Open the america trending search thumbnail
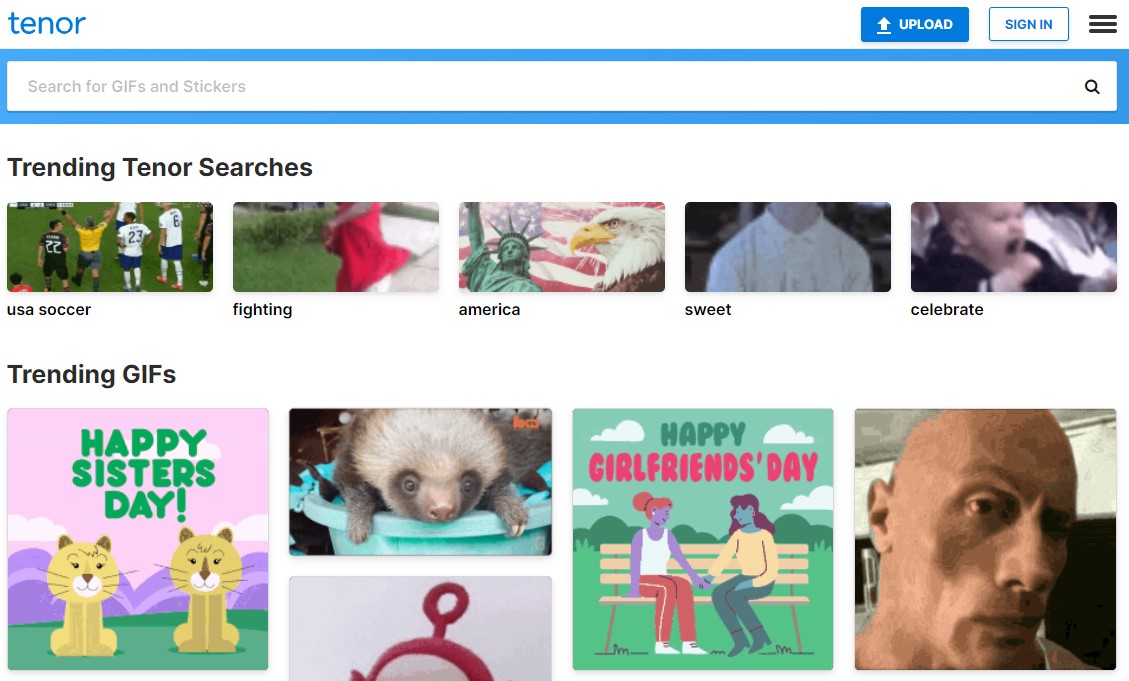Screen dimensions: 1129x681 point(562,247)
